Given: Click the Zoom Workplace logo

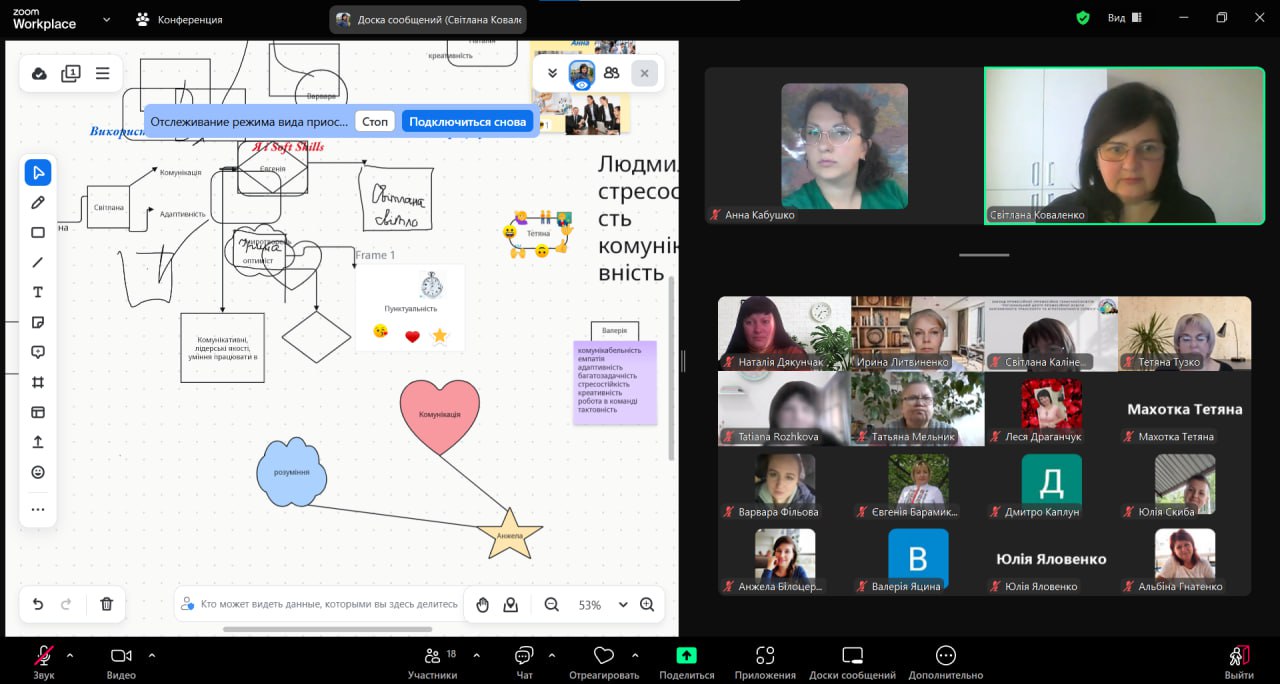Looking at the screenshot, I should point(44,18).
